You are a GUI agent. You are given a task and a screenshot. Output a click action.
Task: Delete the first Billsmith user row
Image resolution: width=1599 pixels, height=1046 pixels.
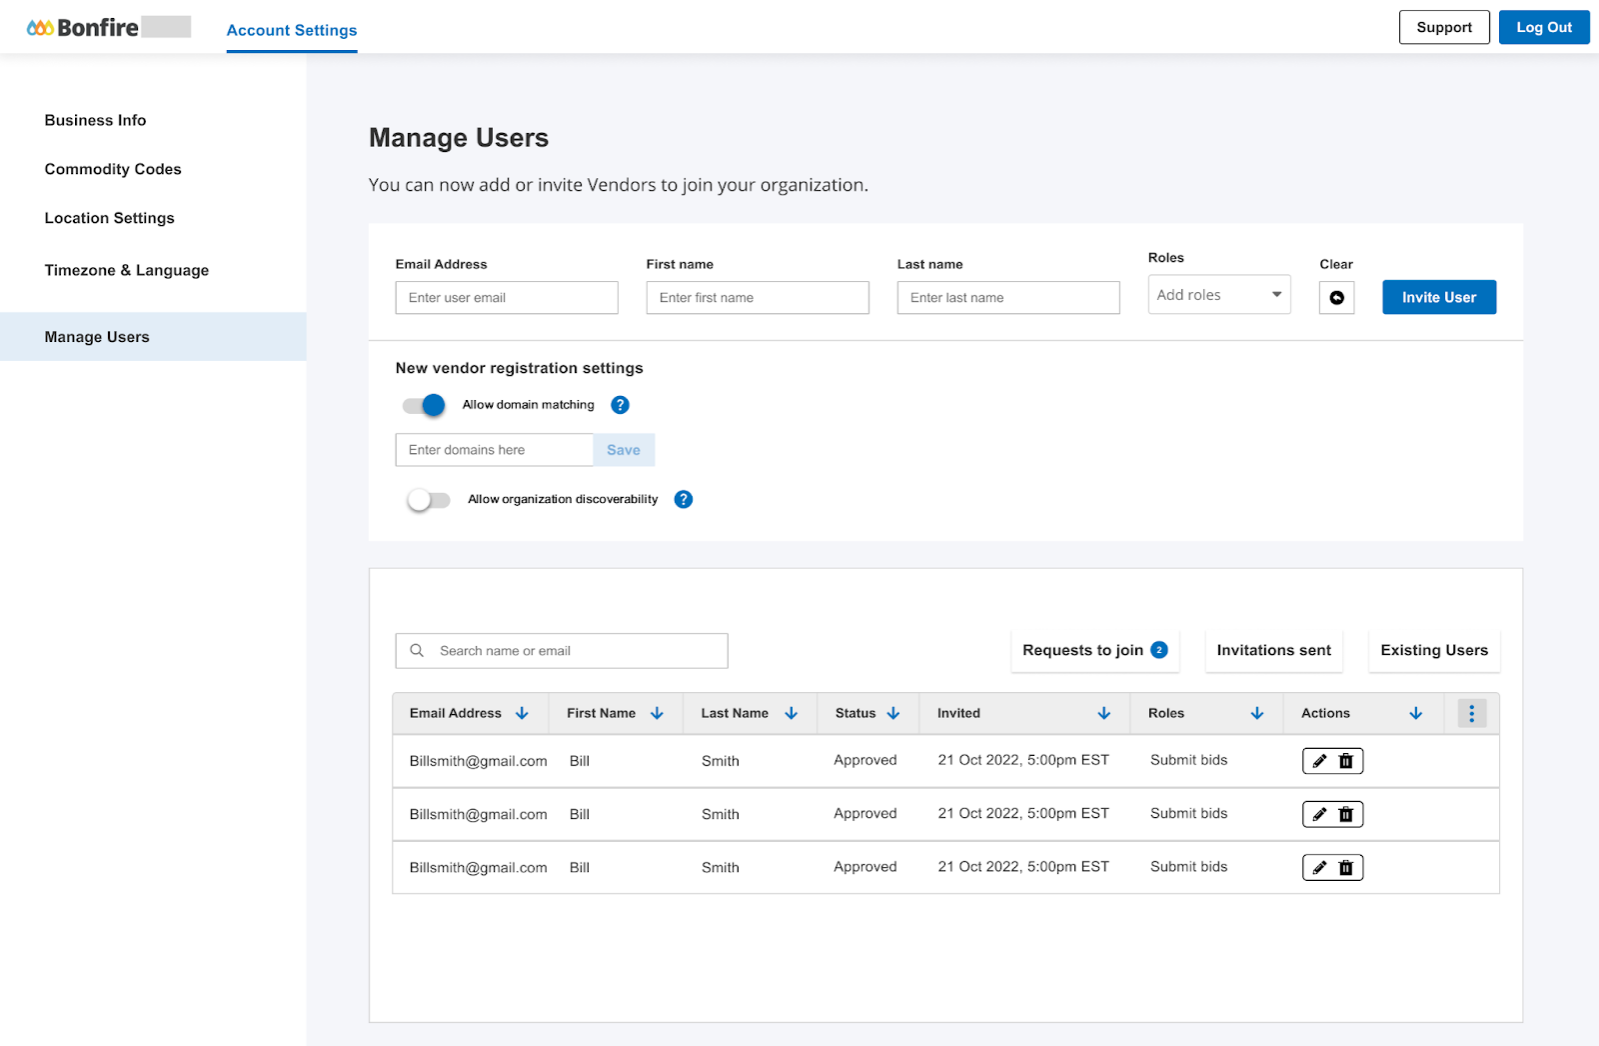1346,761
